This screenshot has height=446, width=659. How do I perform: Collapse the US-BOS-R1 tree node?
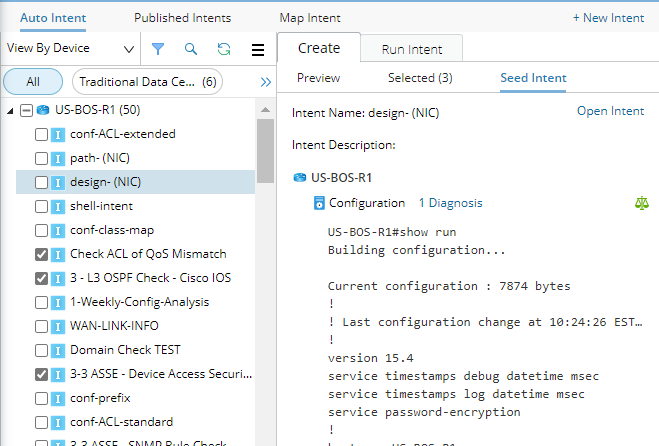point(10,111)
